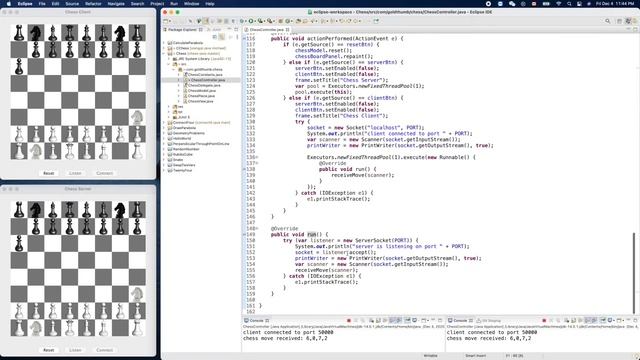The image size is (640, 360).
Task: Click the Eclipse toolbar search magnifier icon
Action: point(607,21)
